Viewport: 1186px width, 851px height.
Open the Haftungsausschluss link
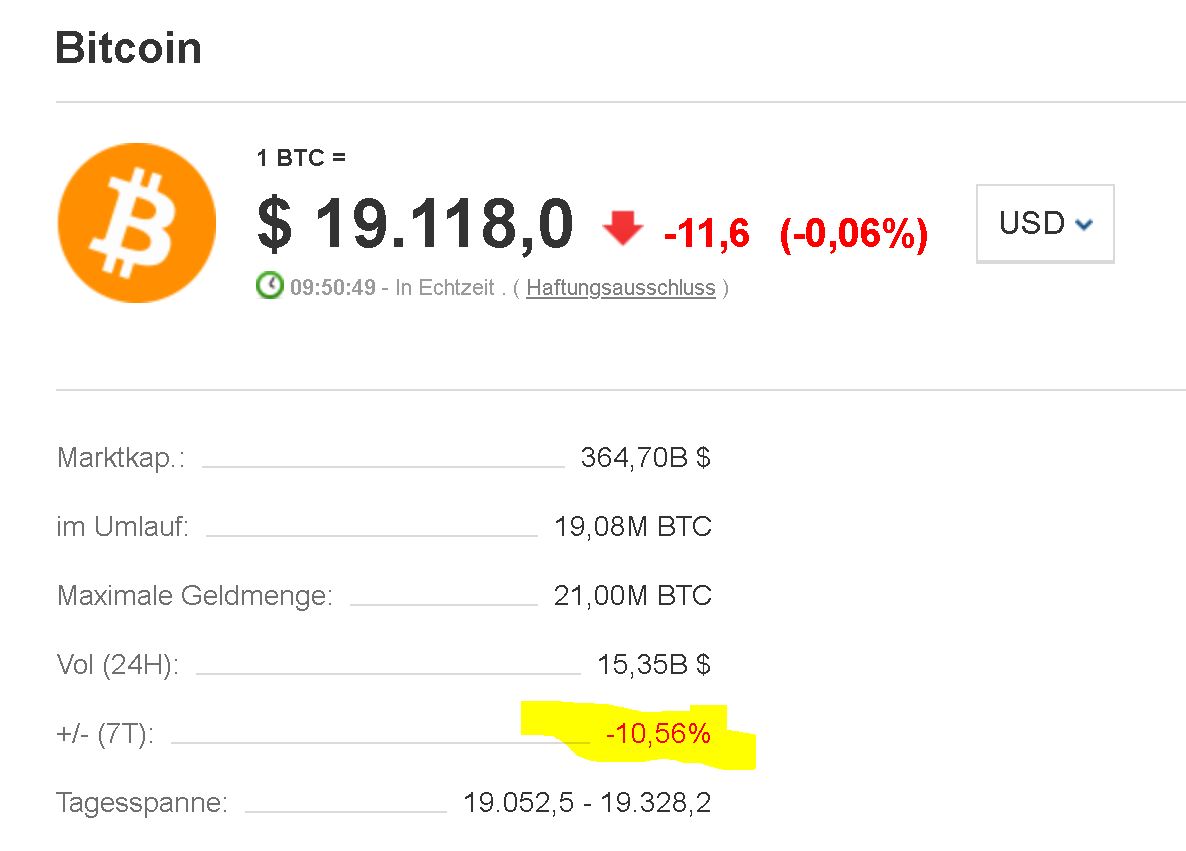tap(620, 288)
